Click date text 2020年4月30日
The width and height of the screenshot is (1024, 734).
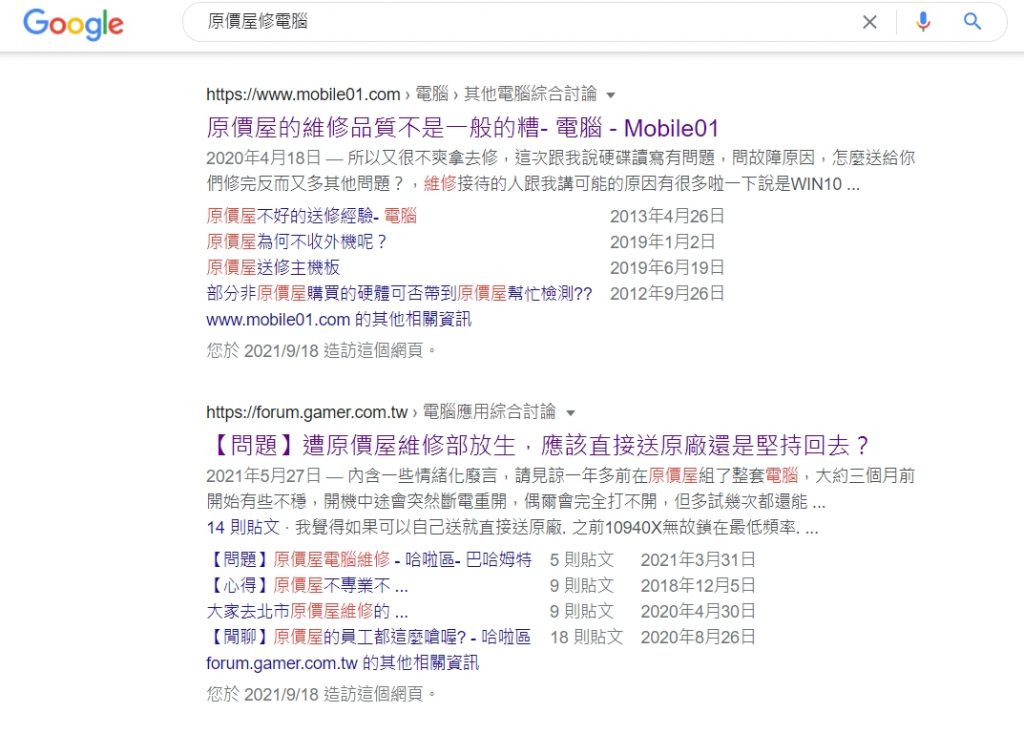point(697,612)
